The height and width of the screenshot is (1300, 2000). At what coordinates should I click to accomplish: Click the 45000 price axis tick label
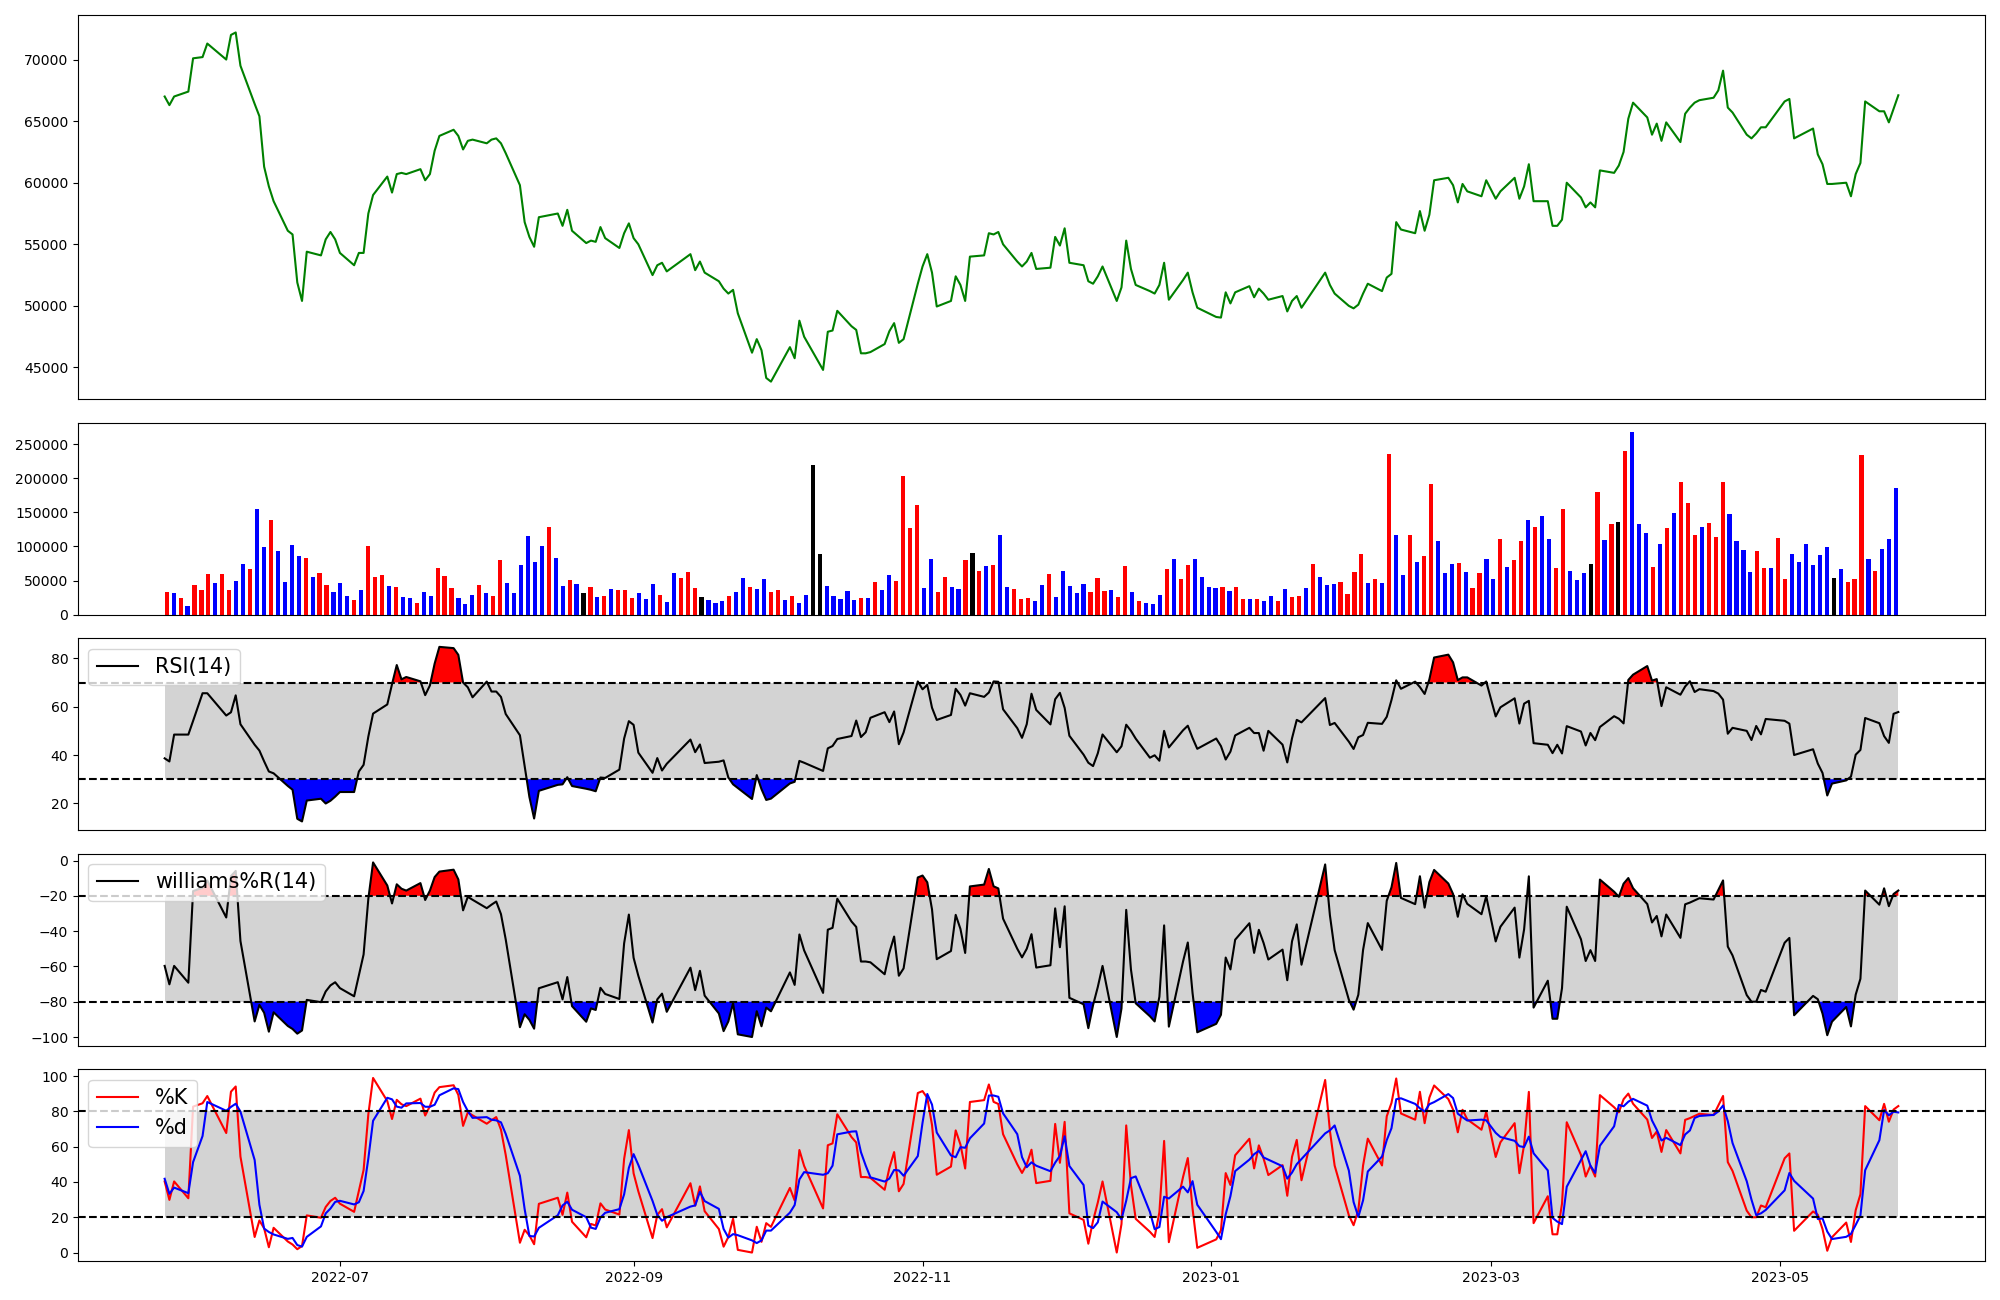45,368
